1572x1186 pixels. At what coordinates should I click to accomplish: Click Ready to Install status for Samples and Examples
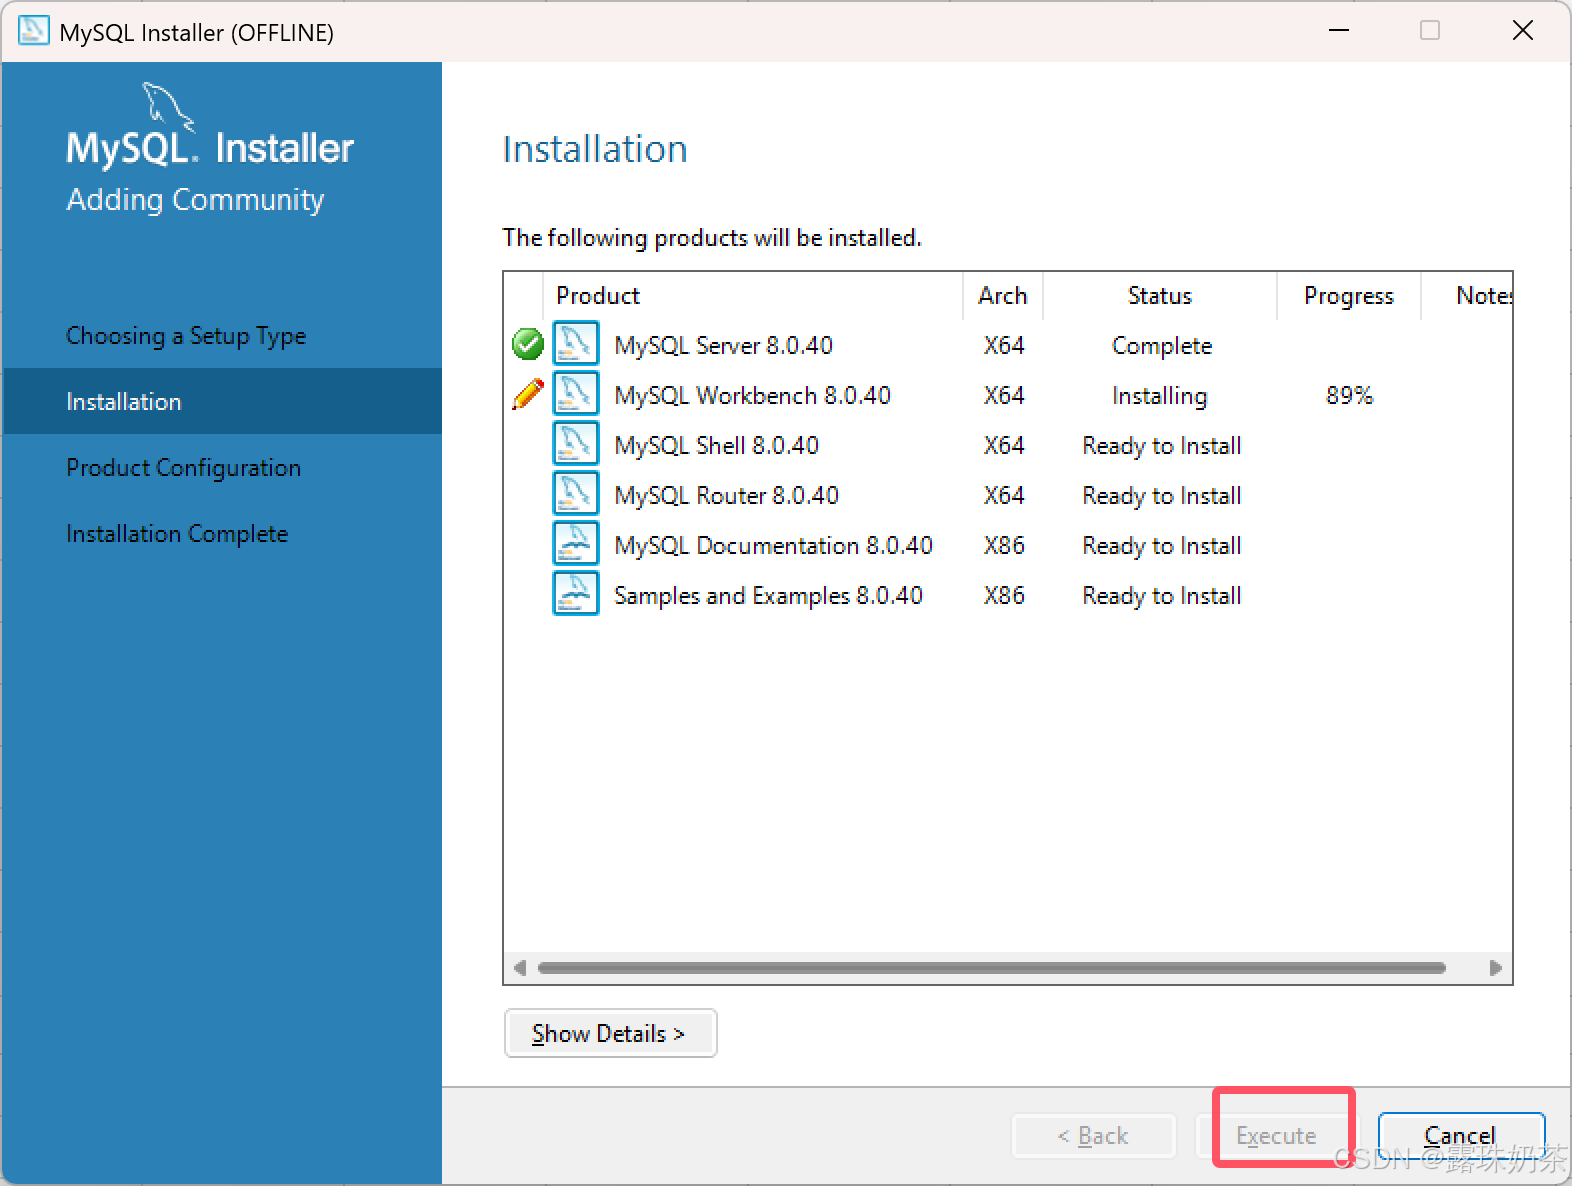tap(1161, 595)
